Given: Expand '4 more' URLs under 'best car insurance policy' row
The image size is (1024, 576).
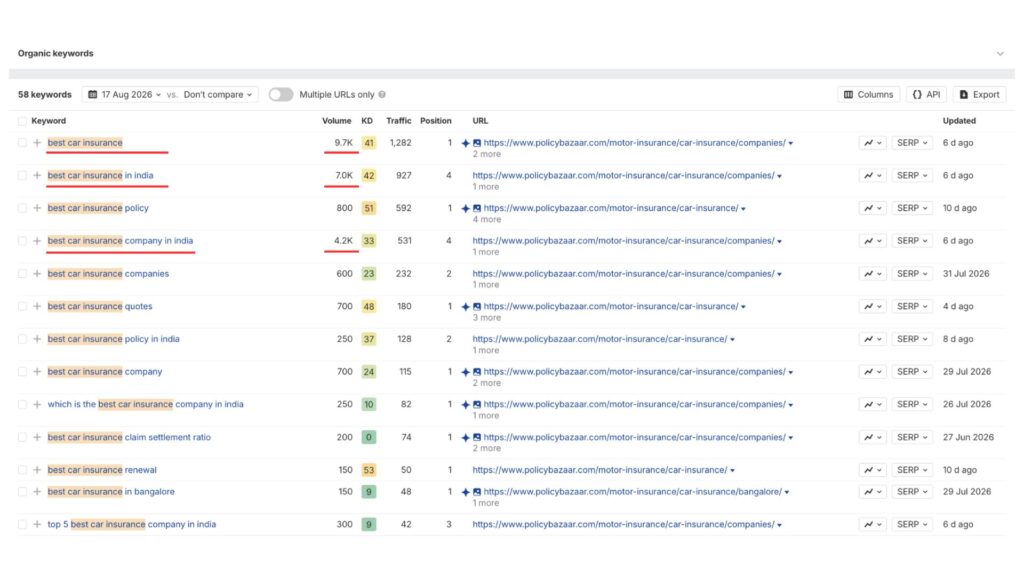Looking at the screenshot, I should 487,219.
